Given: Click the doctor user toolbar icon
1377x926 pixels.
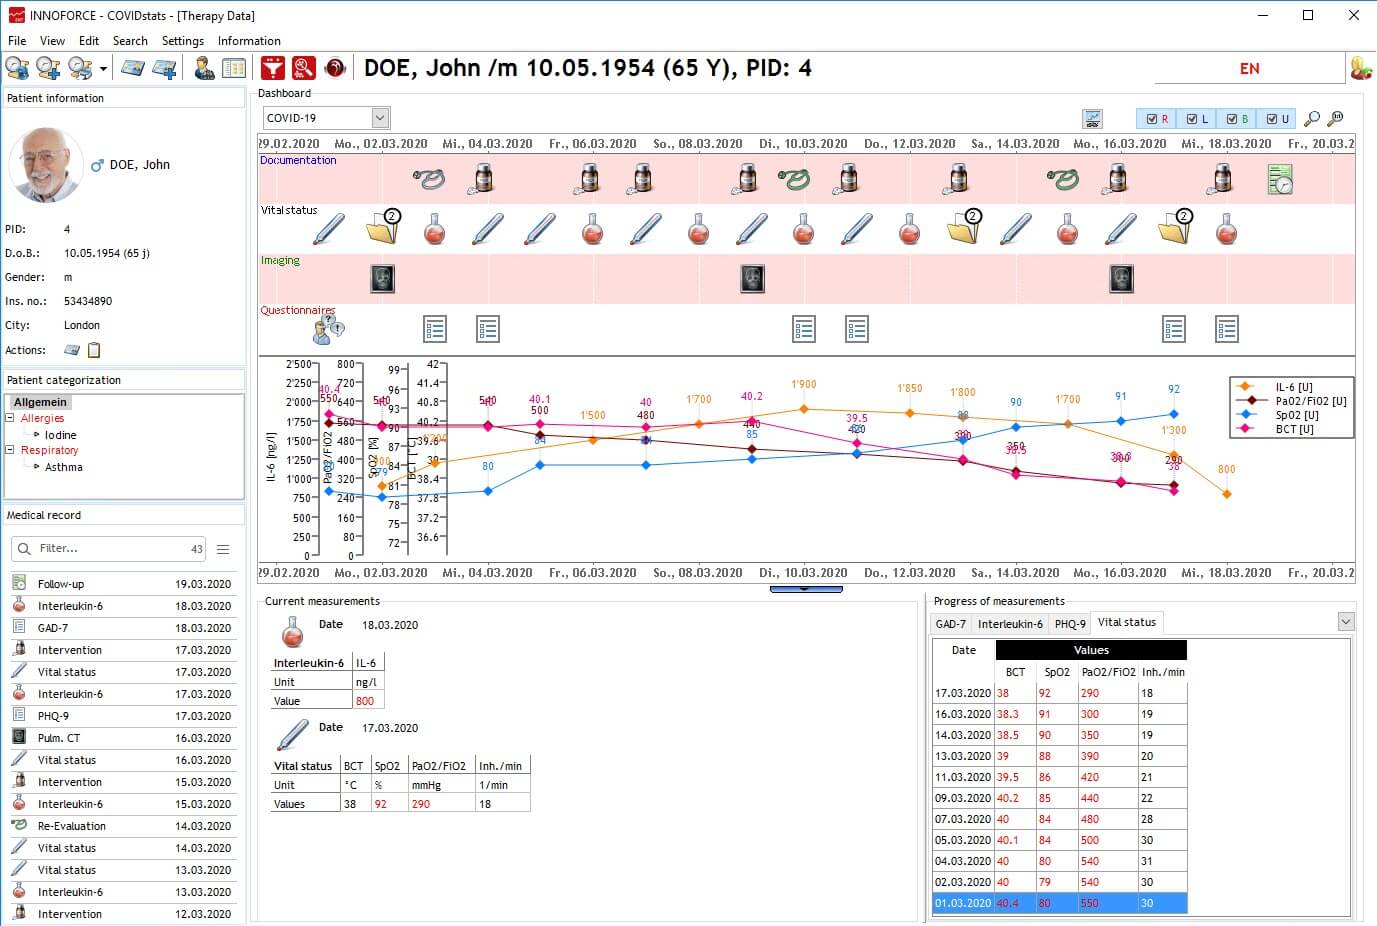Looking at the screenshot, I should pyautogui.click(x=204, y=68).
